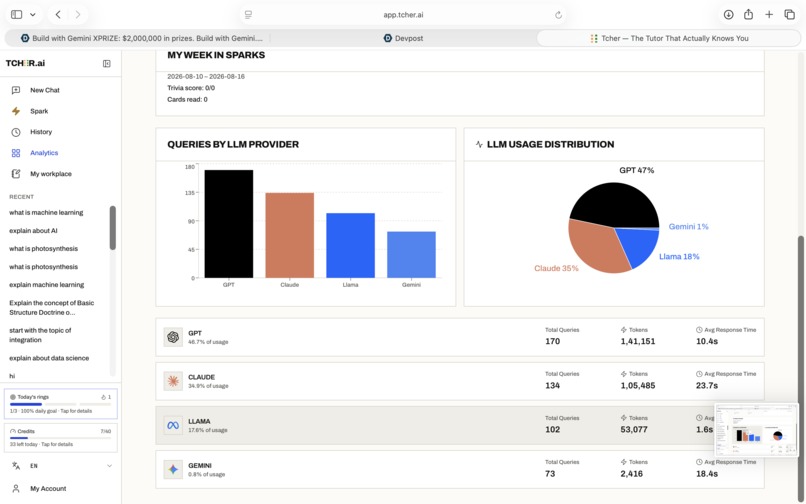Open recent chat 'explain machine learning'
The image size is (806, 504).
46,284
